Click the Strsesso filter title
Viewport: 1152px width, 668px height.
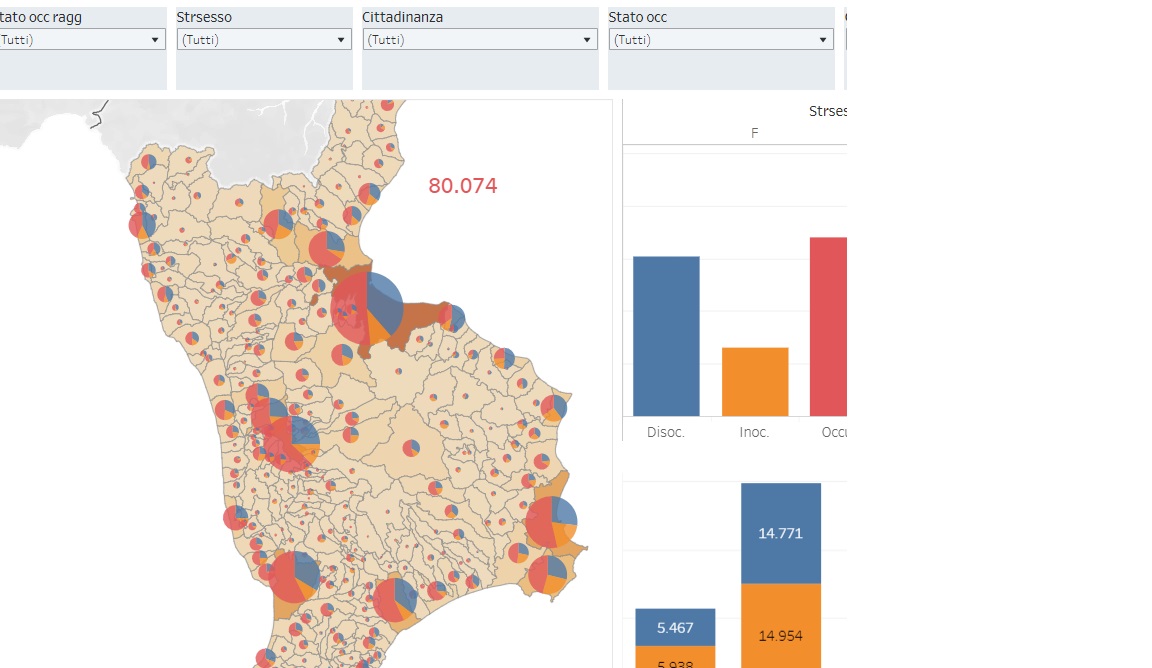[x=204, y=17]
